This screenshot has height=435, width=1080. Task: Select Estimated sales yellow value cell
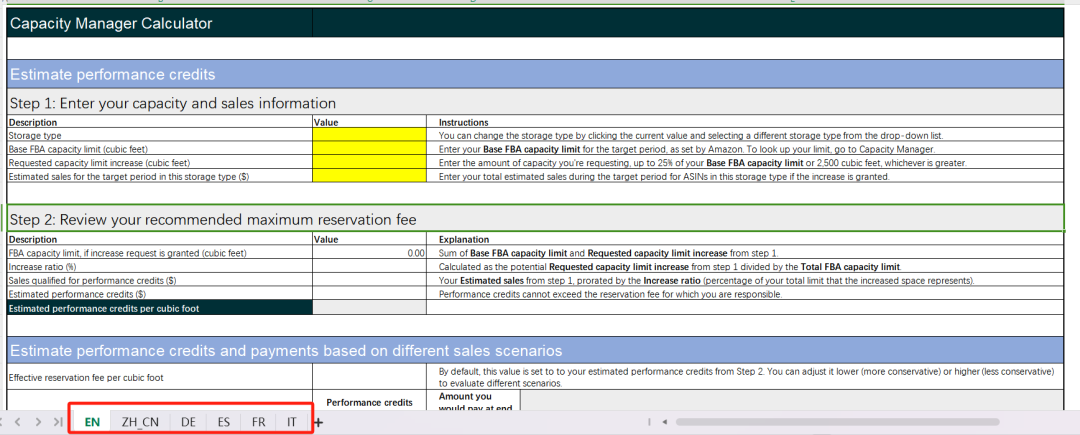tap(369, 176)
